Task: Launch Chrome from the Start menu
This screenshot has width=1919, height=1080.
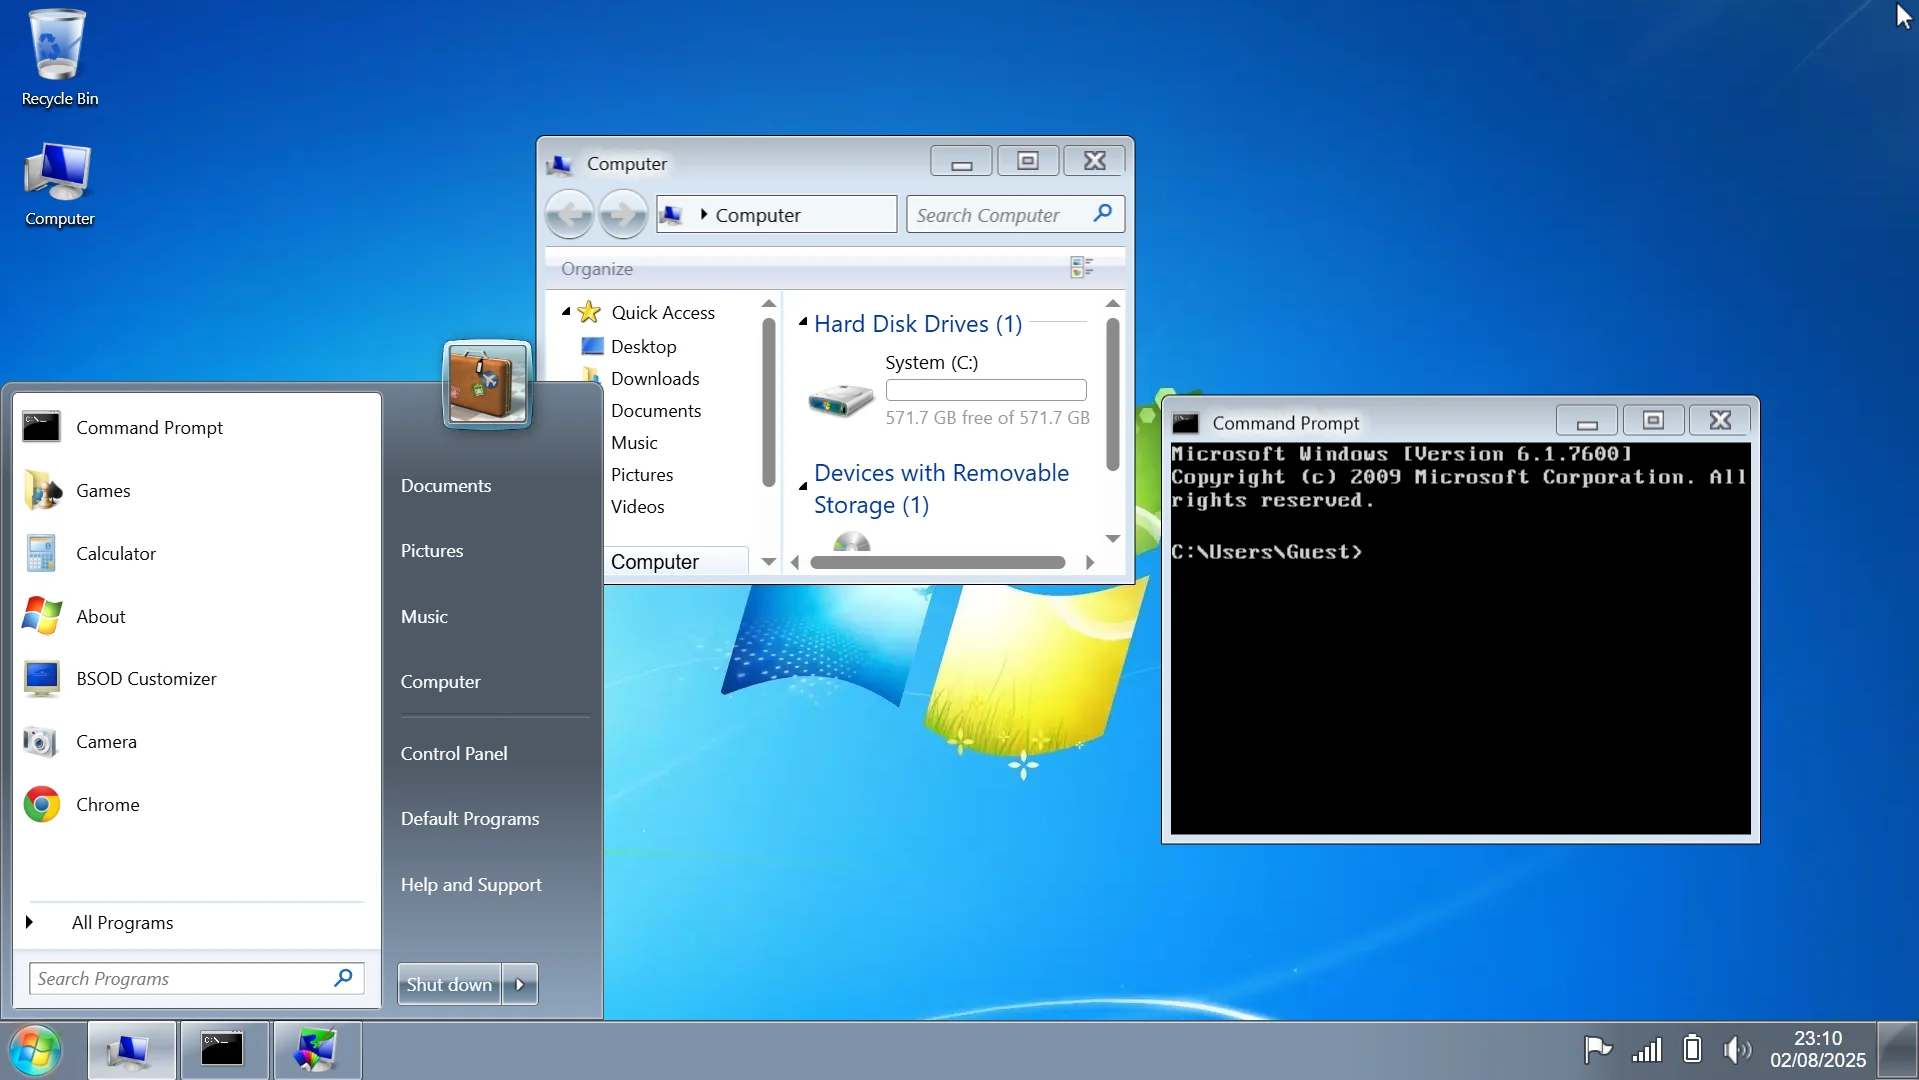Action: [198, 805]
